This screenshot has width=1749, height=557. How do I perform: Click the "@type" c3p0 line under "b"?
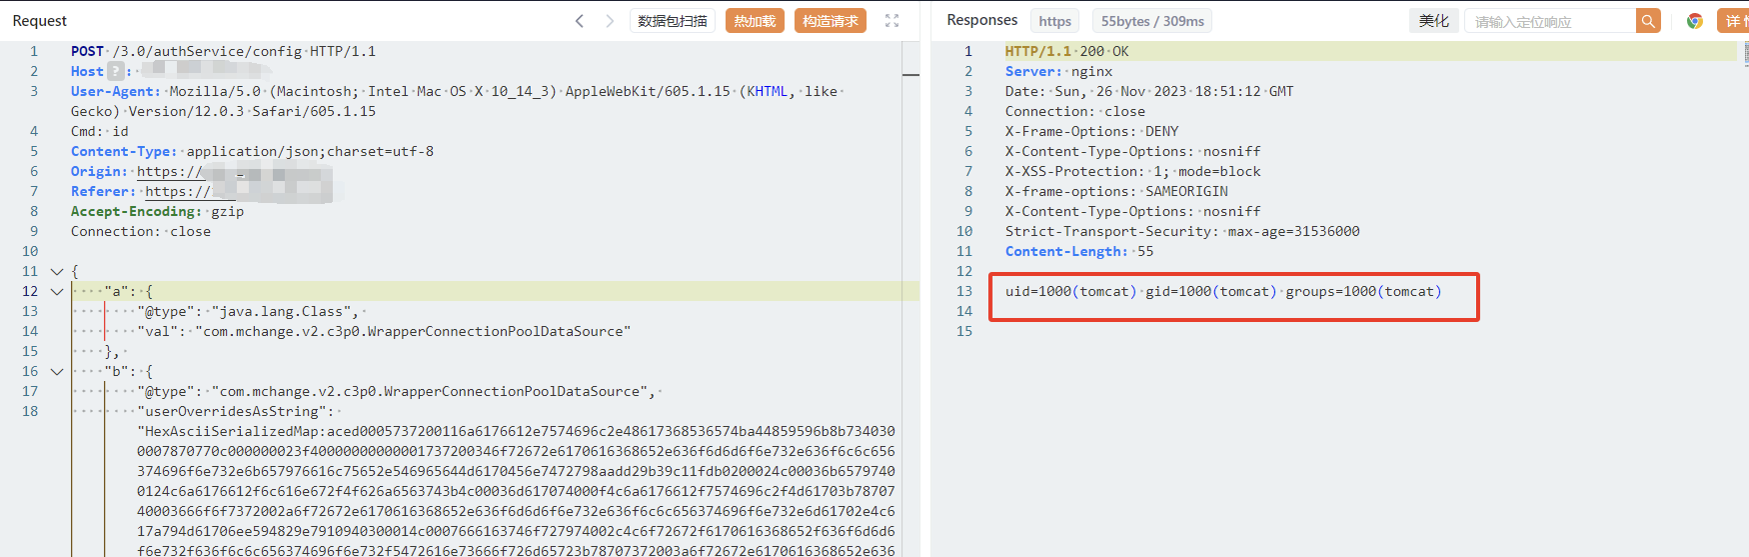point(397,391)
